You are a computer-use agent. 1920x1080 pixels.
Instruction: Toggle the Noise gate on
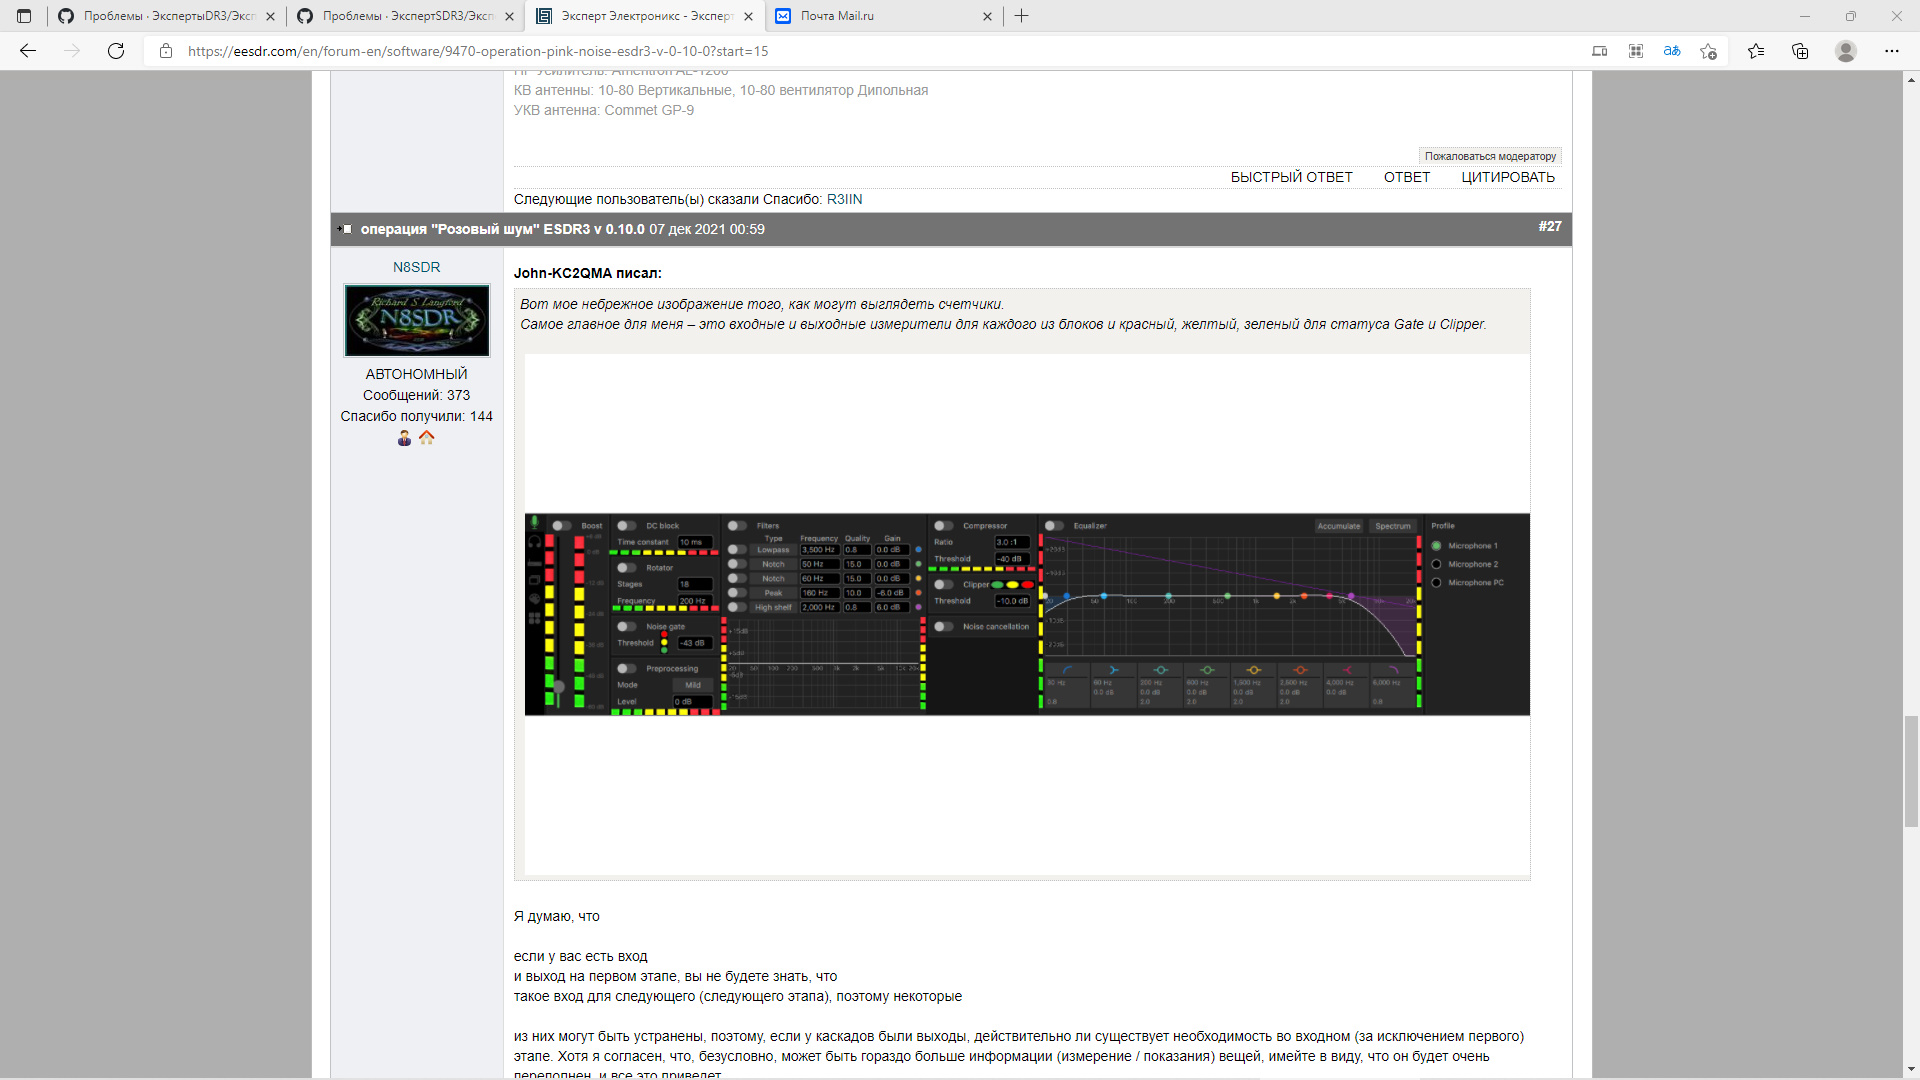pyautogui.click(x=626, y=626)
